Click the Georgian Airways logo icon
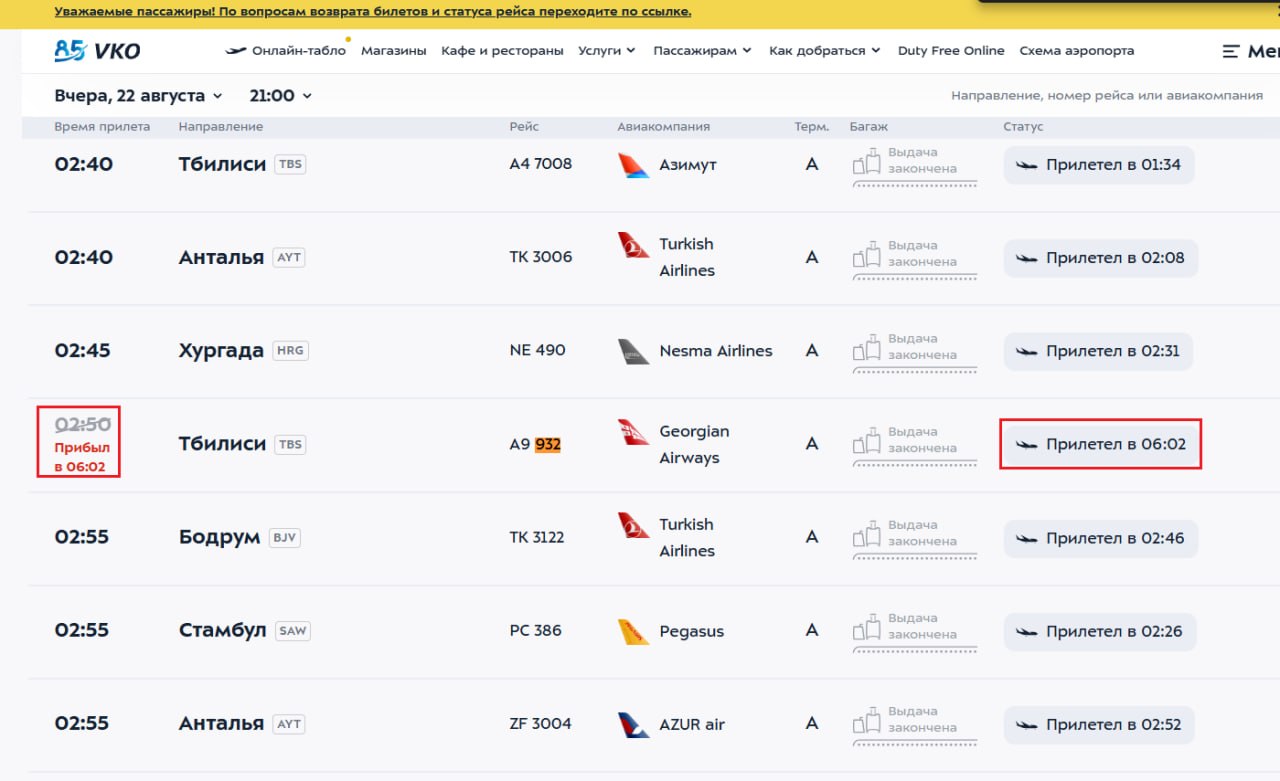Screen dimensions: 1280x781 pos(633,432)
